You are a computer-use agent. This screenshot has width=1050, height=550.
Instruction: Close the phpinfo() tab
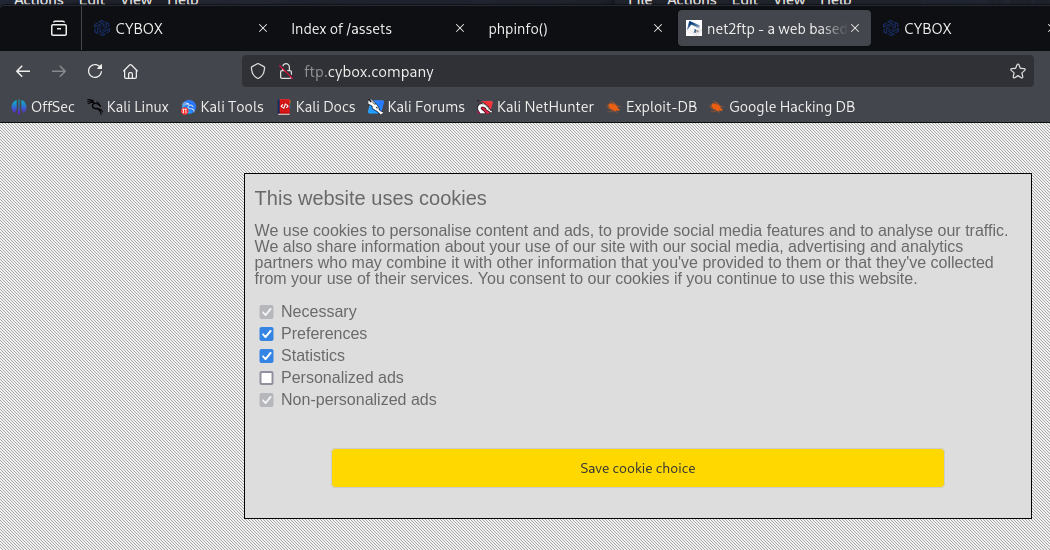coord(658,29)
